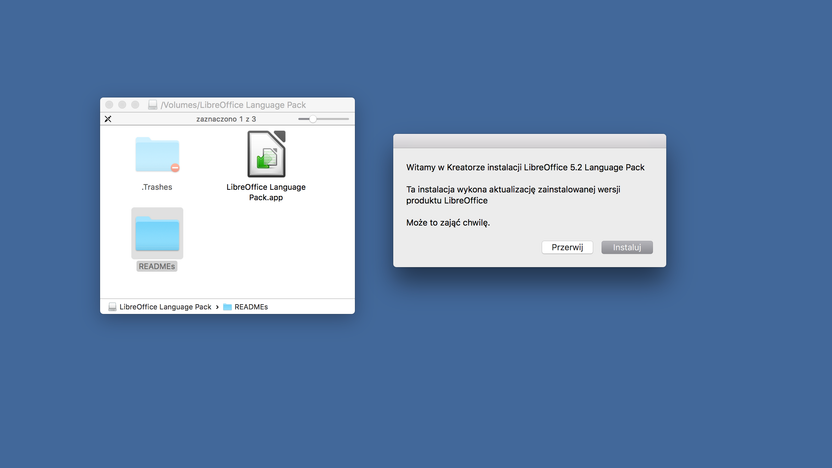Screen dimensions: 832x468
Task: Click LibreOffice Language Pack in path bar
Action: (165, 307)
